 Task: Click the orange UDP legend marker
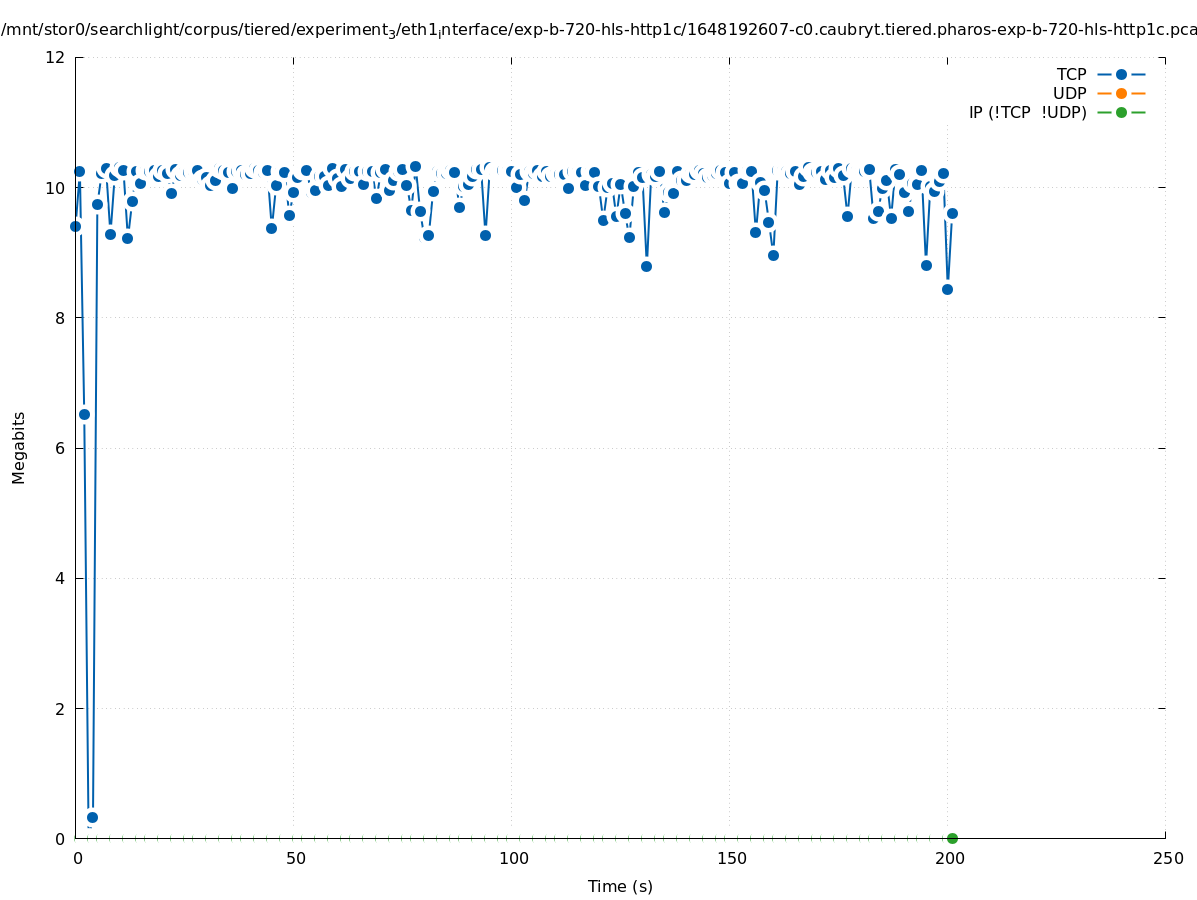point(1121,93)
